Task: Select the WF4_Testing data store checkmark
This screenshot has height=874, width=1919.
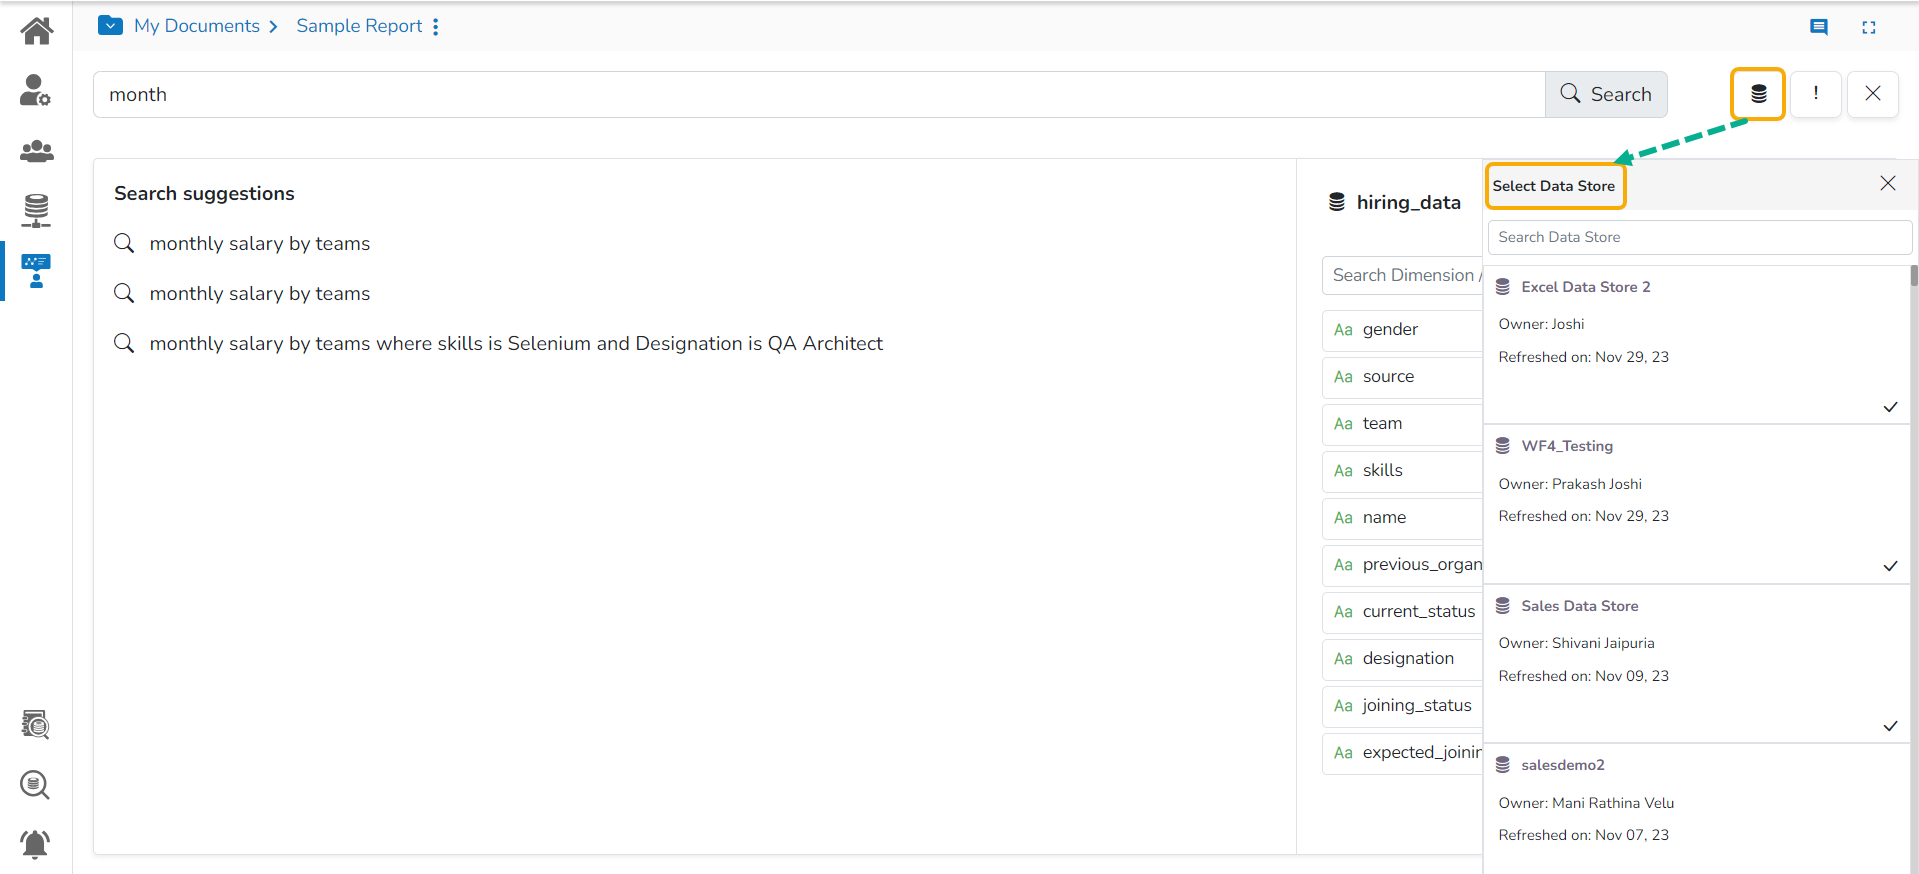Action: 1890,566
